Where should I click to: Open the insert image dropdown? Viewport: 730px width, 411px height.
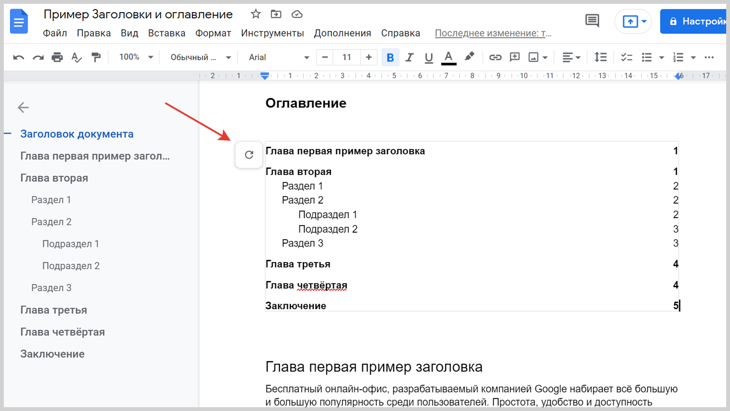[537, 57]
